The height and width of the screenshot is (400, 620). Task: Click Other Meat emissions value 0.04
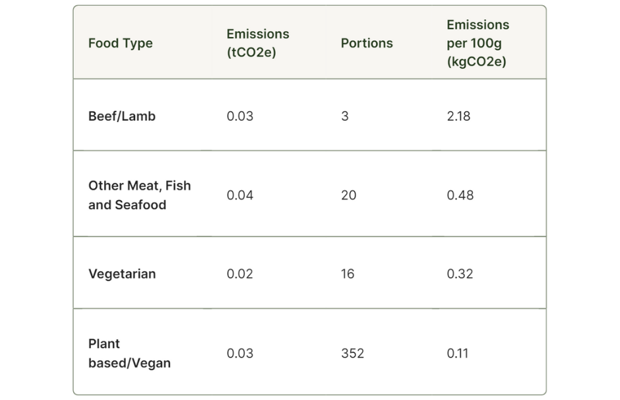[240, 195]
